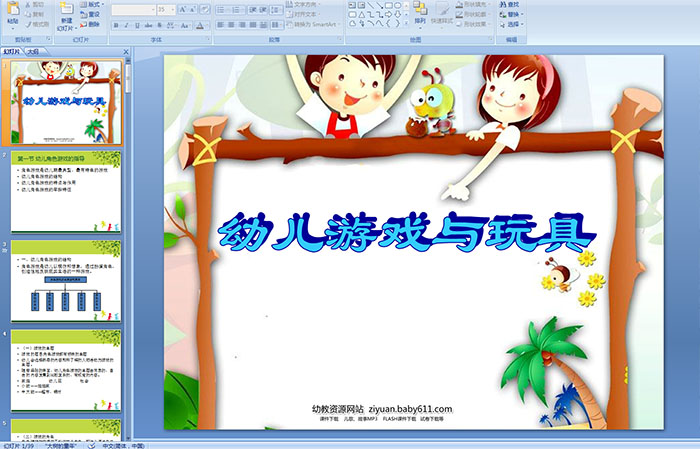Pick the right block arrow shape
The height and width of the screenshot is (449, 700).
click(388, 15)
